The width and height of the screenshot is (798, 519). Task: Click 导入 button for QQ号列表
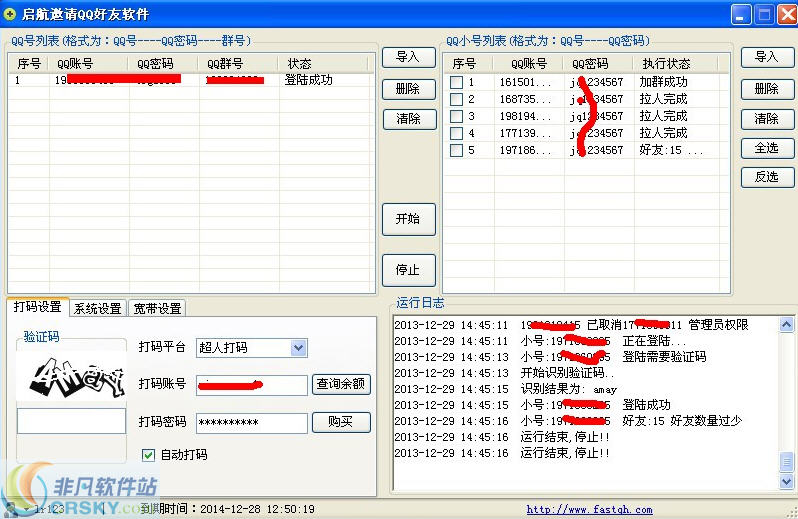(x=409, y=57)
